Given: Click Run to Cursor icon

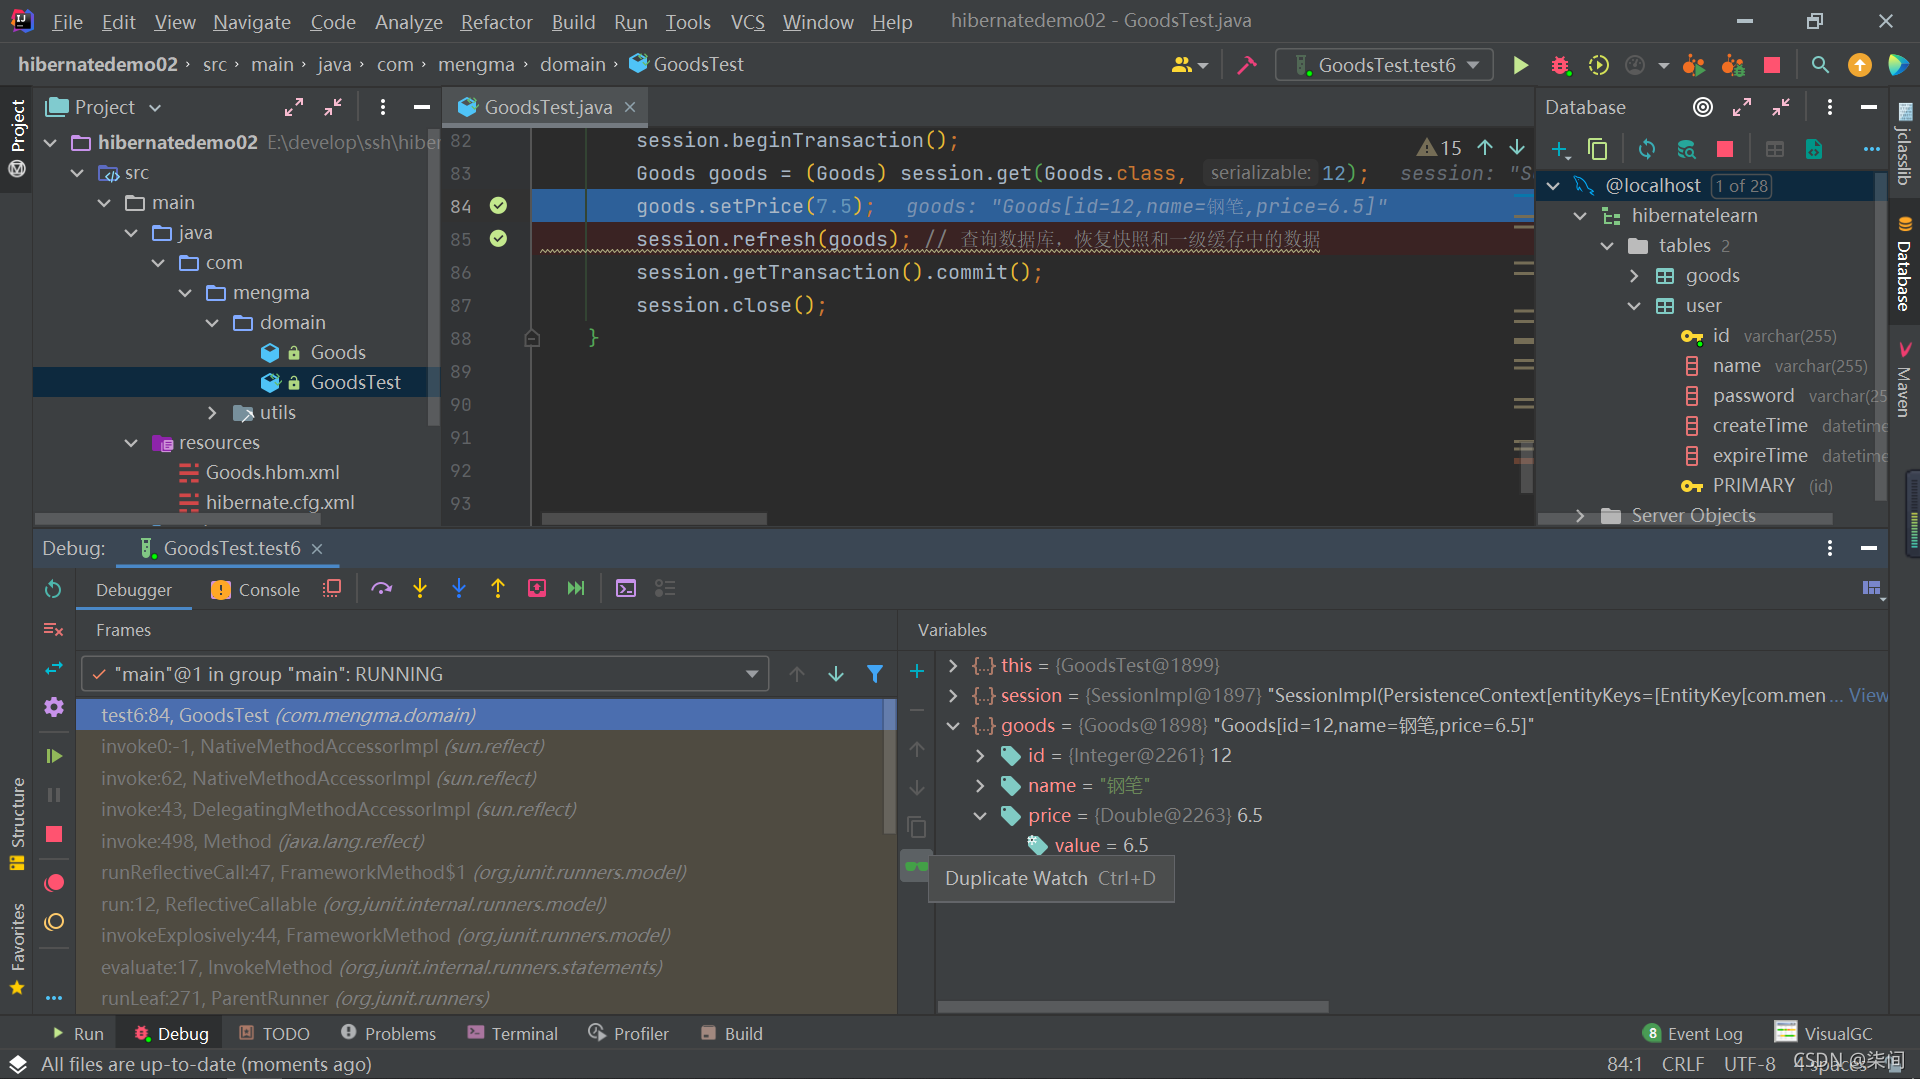Looking at the screenshot, I should point(576,589).
